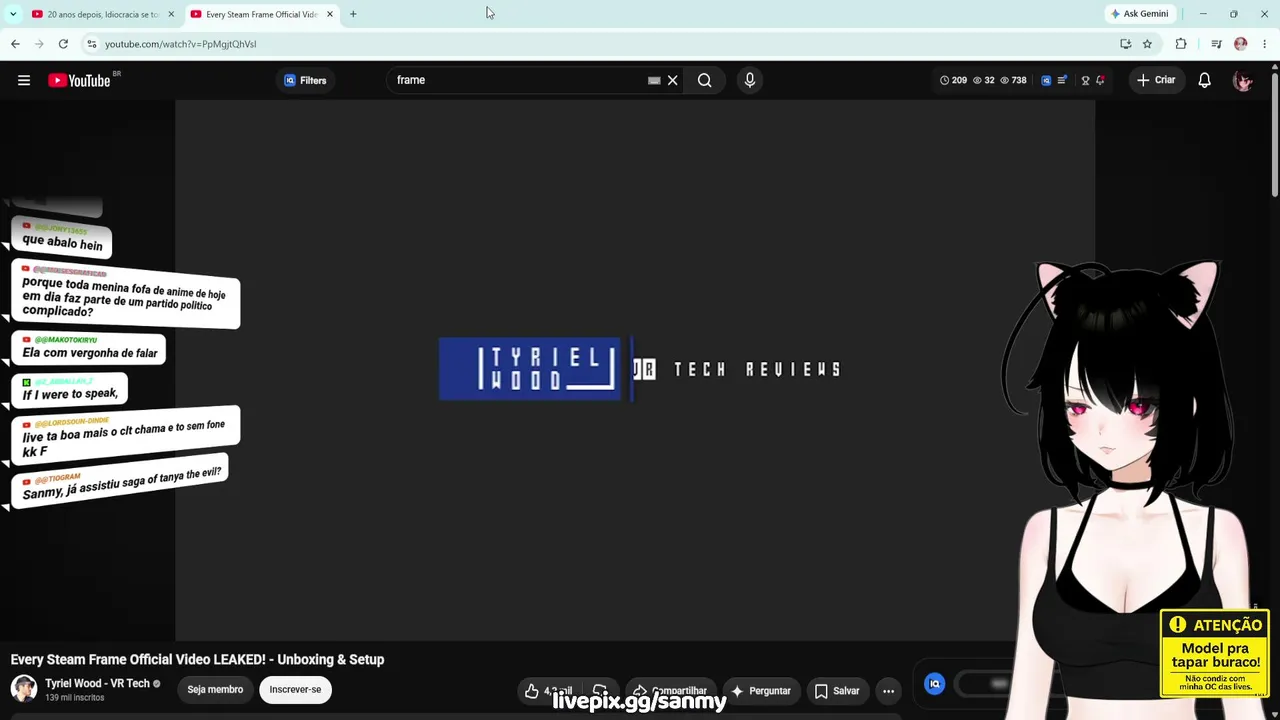This screenshot has width=1280, height=720.
Task: Open the 'Tyriel Wood - VR Tech' channel link
Action: [97, 684]
